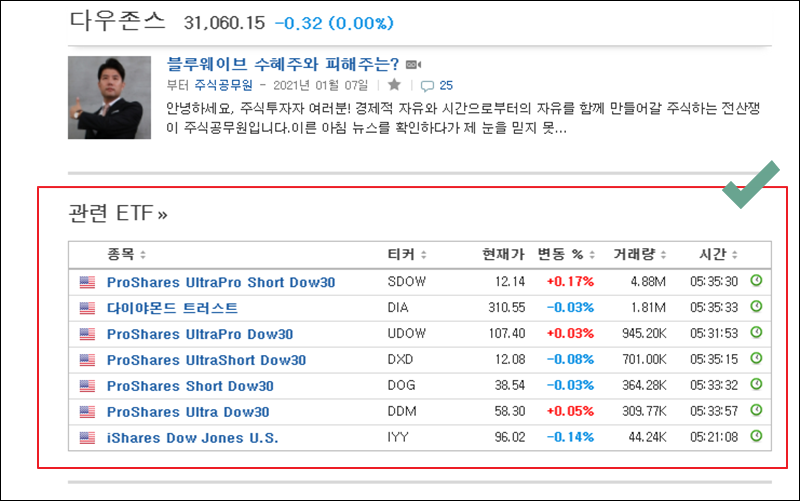The width and height of the screenshot is (800, 501).
Task: Click green clock icon in UDOW row
Action: tap(756, 332)
